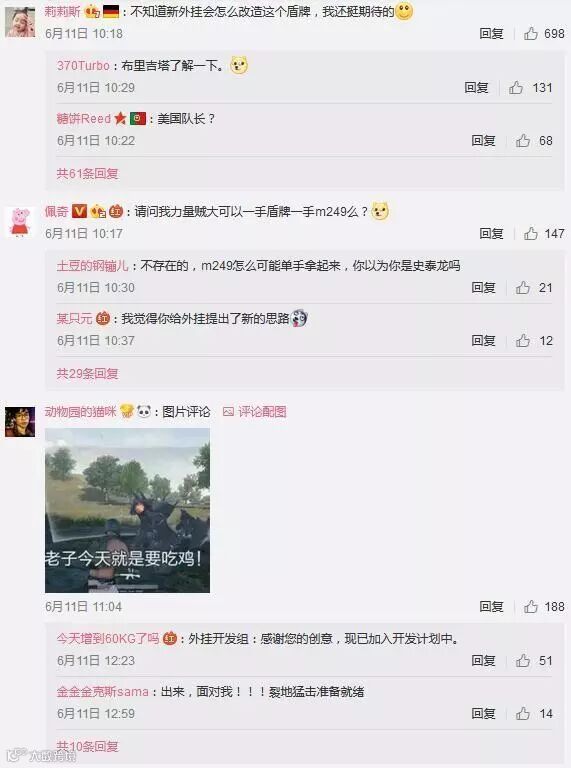Reply to 佩奇's m249 comment
The height and width of the screenshot is (768, 571).
(x=491, y=234)
